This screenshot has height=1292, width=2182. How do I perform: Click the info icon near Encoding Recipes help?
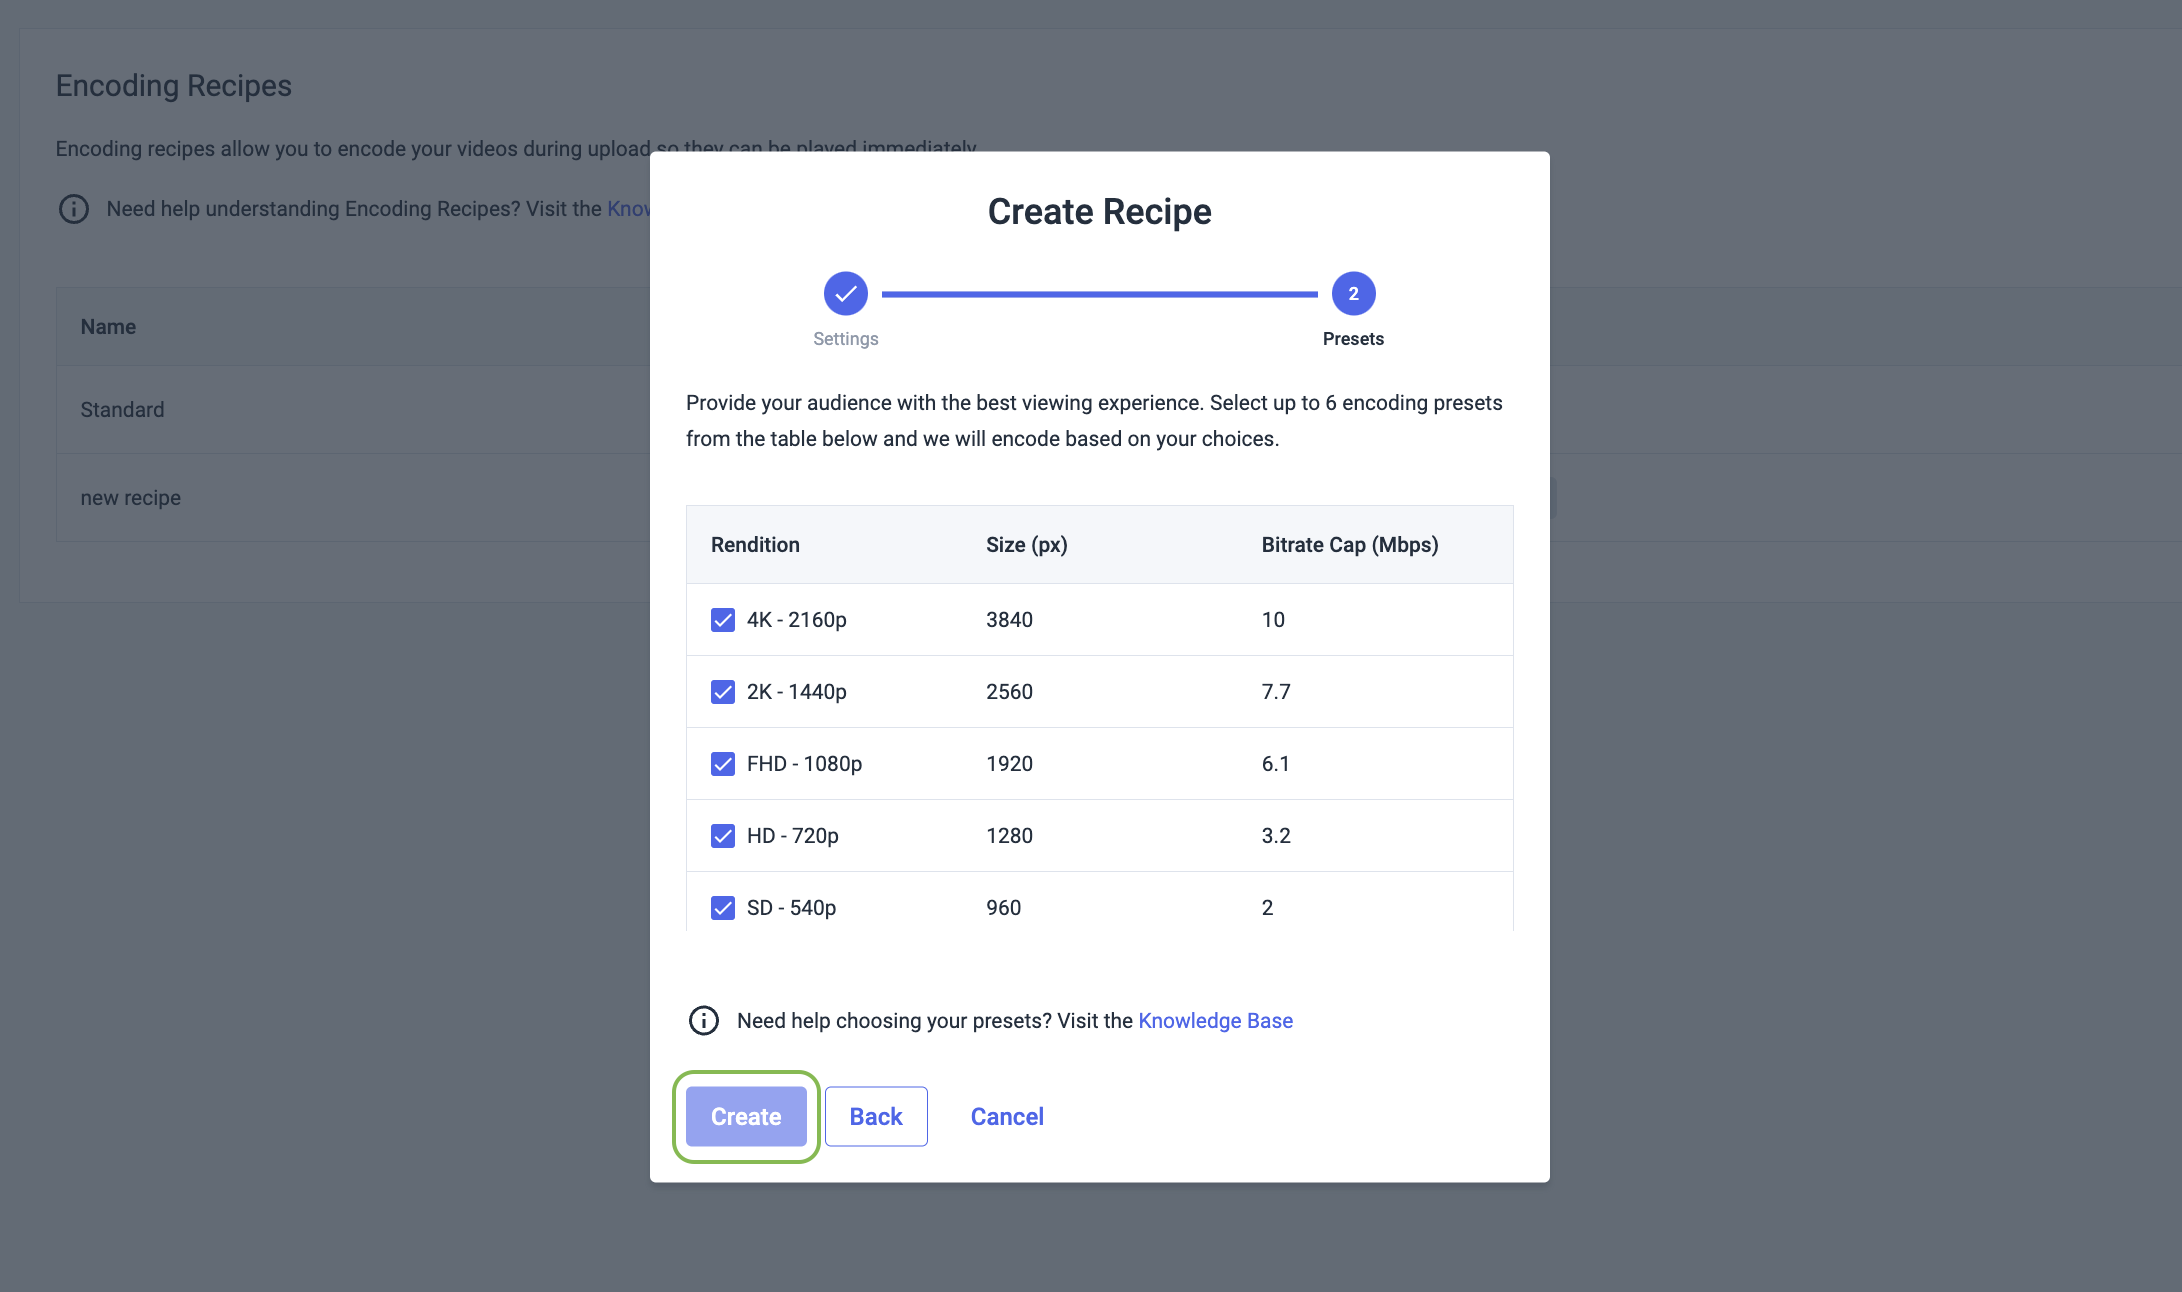click(x=73, y=208)
